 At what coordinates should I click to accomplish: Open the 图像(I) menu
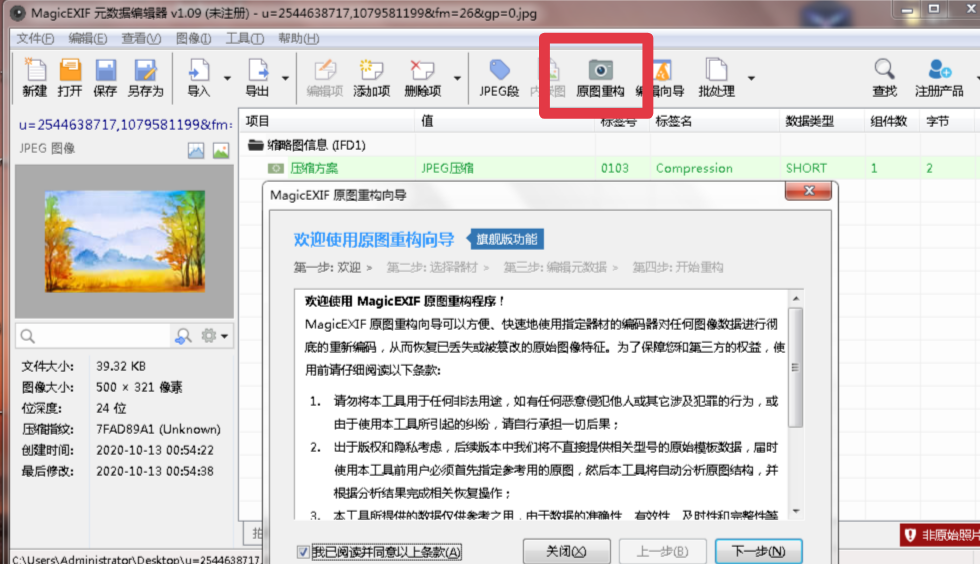193,39
